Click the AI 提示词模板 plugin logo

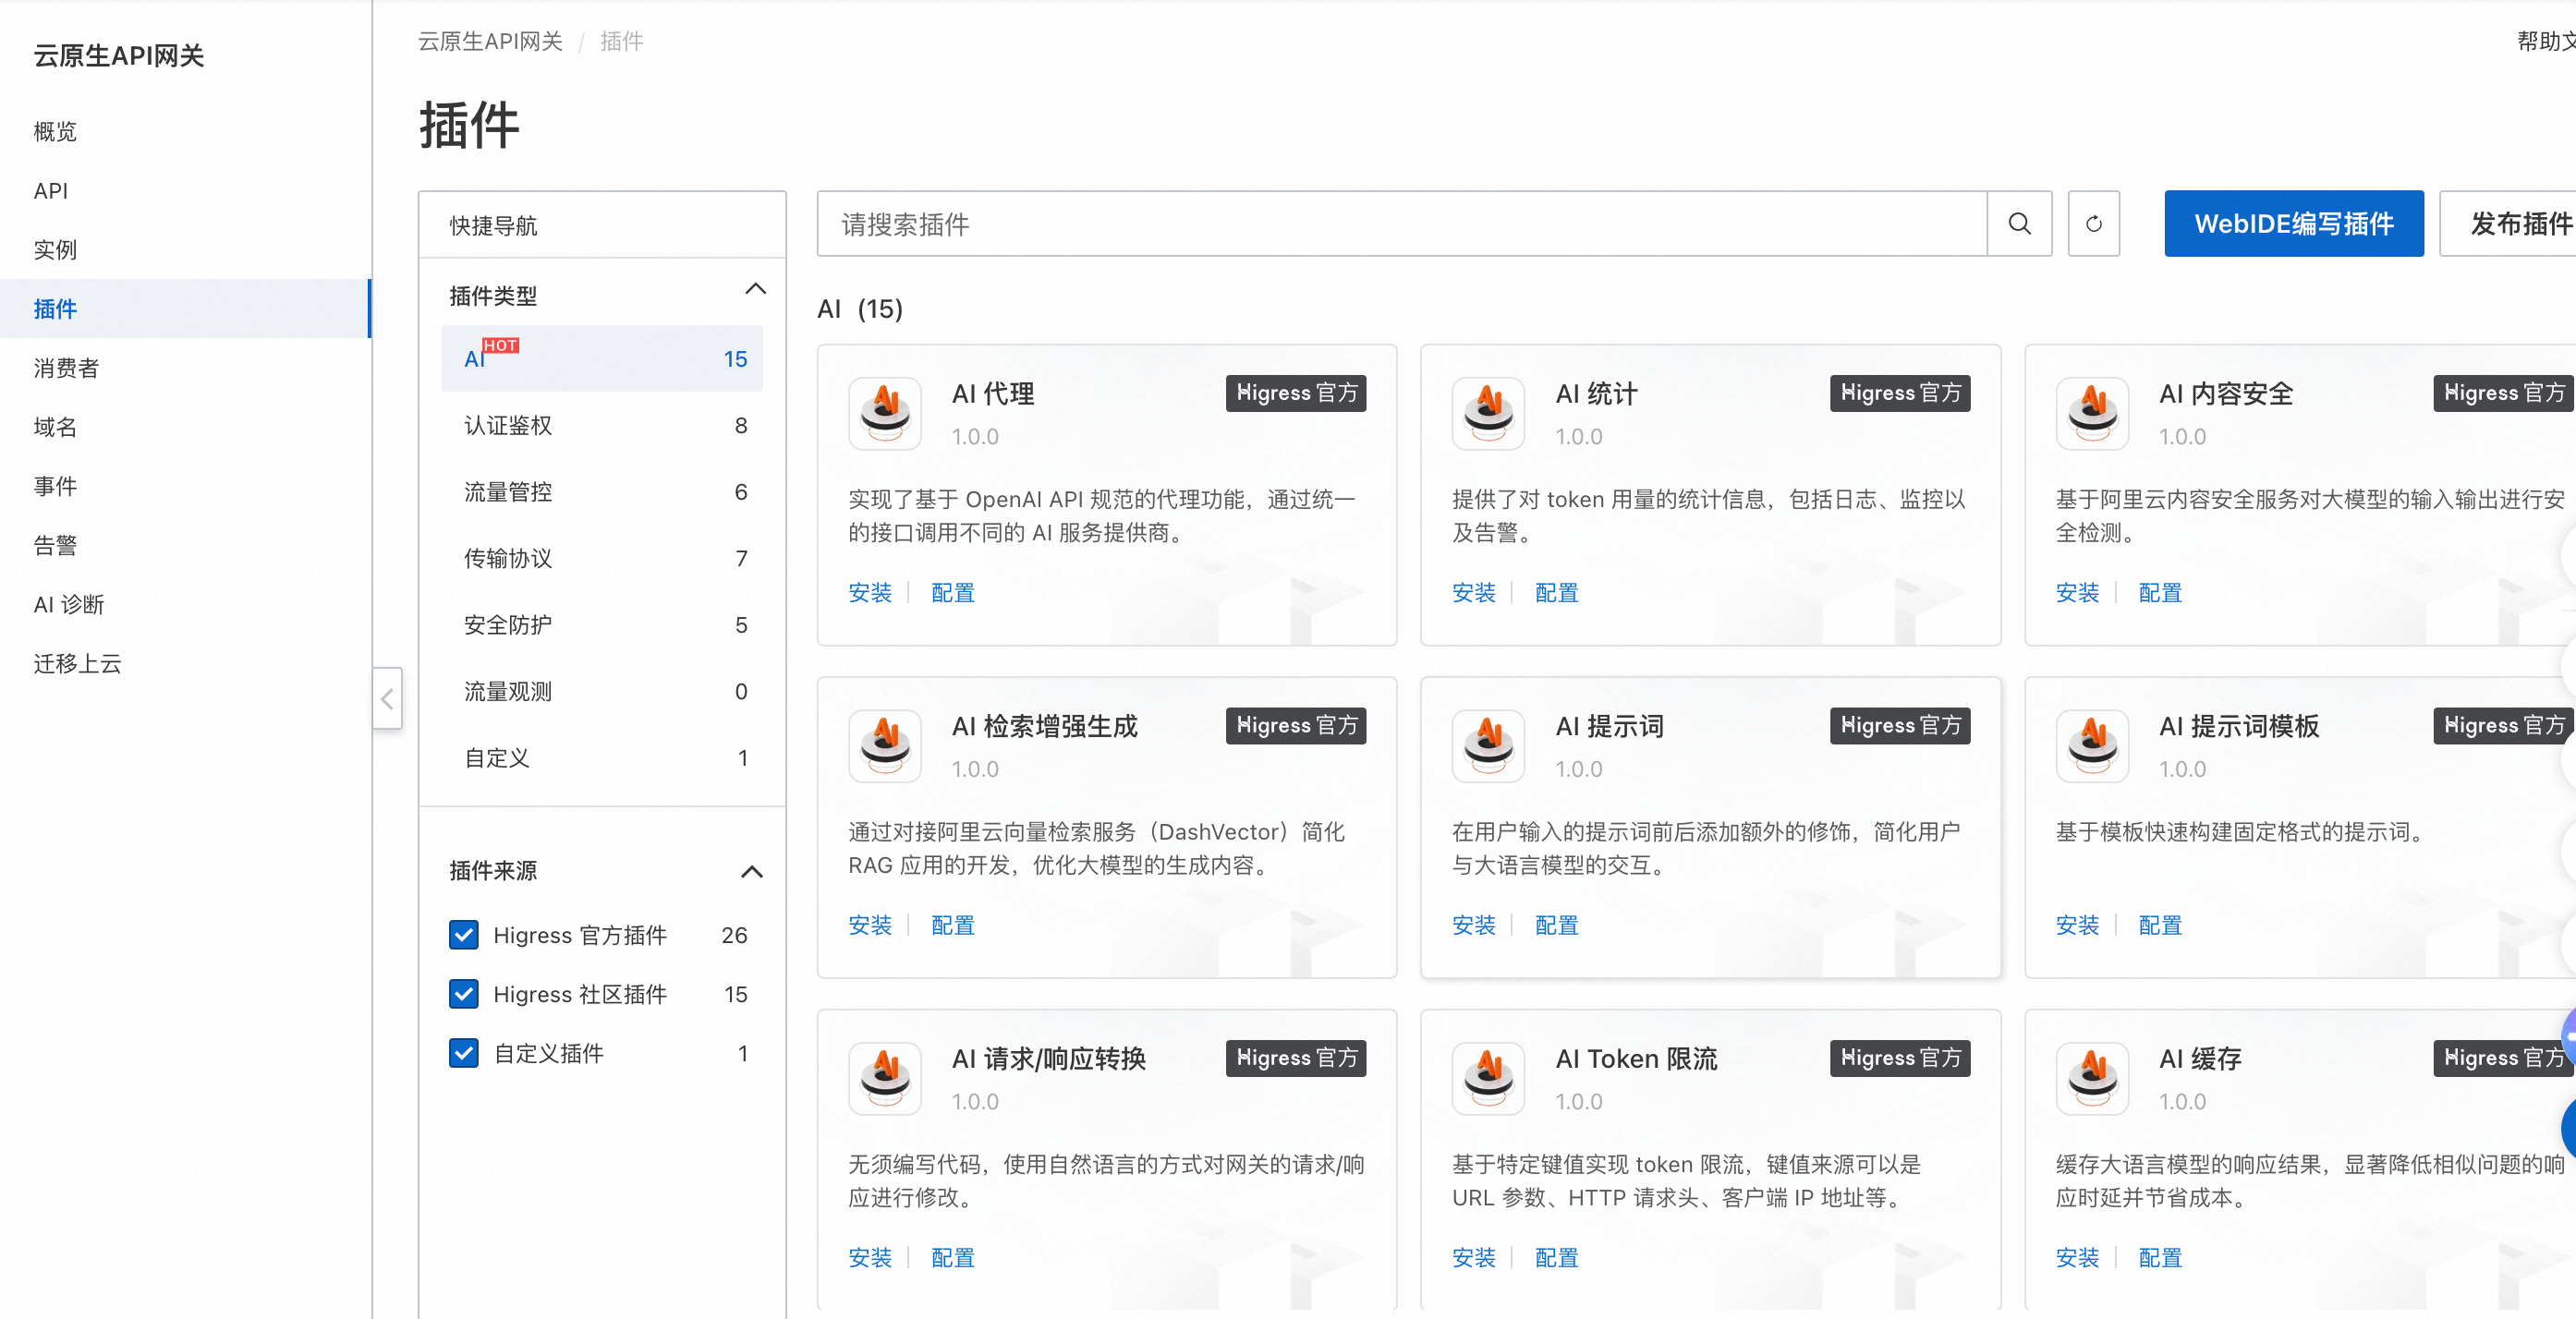point(2091,745)
